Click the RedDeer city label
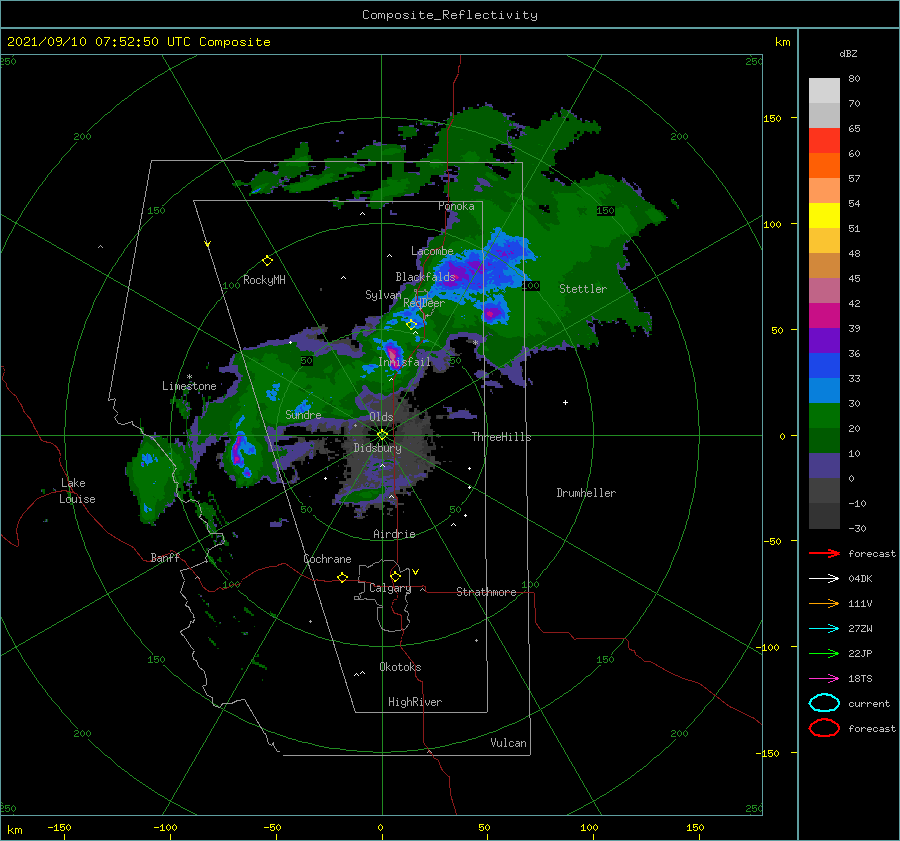This screenshot has width=900, height=841. (x=424, y=303)
